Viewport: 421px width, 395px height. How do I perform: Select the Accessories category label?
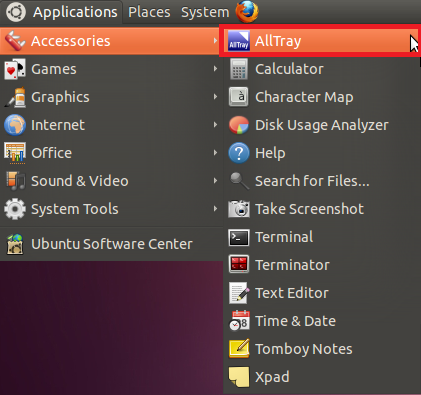tap(71, 41)
